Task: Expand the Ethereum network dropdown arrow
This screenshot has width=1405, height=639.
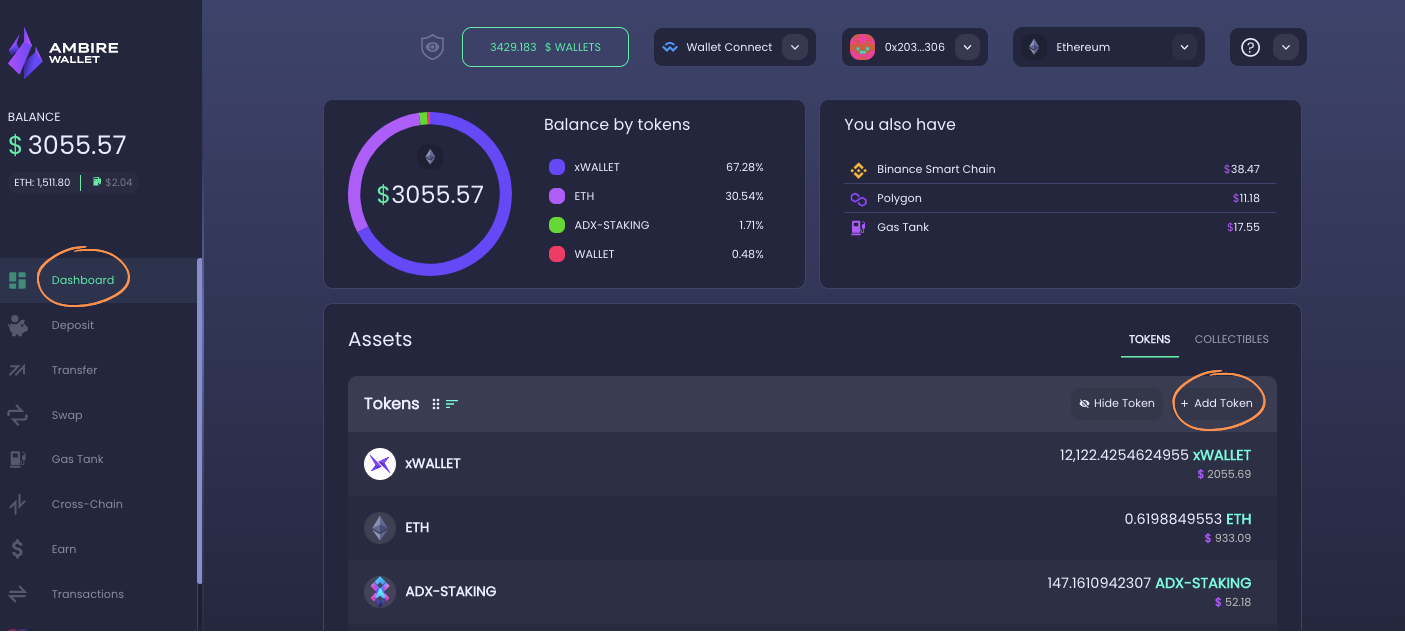Action: point(1184,47)
